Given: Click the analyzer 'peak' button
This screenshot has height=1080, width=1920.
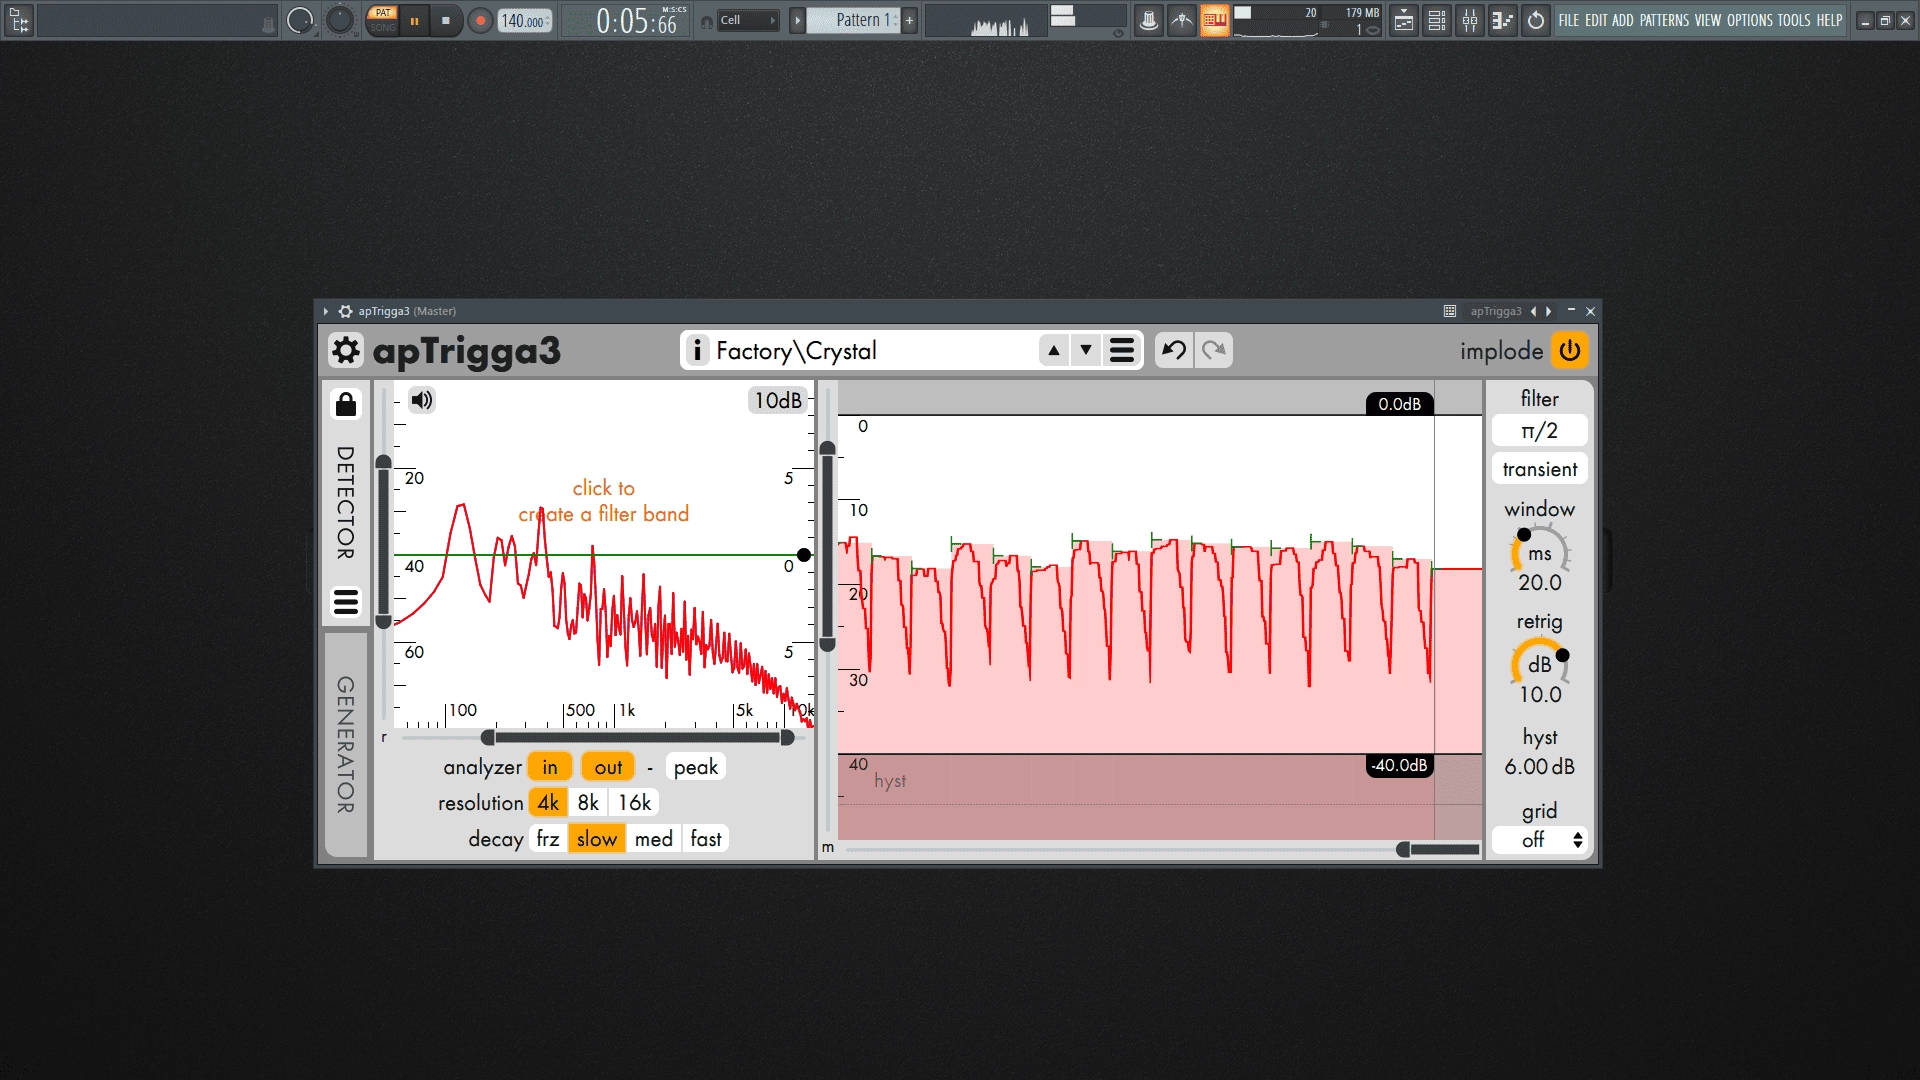Looking at the screenshot, I should click(x=696, y=767).
